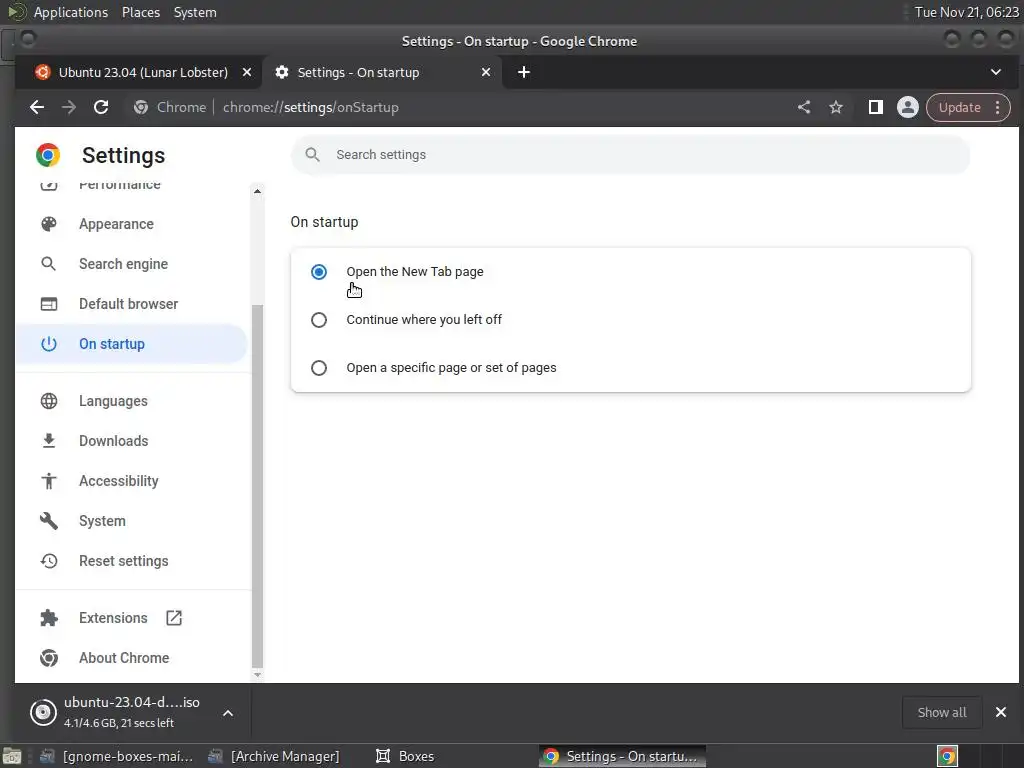The height and width of the screenshot is (768, 1024).
Task: Click the external link icon beside Extensions
Action: click(x=174, y=618)
